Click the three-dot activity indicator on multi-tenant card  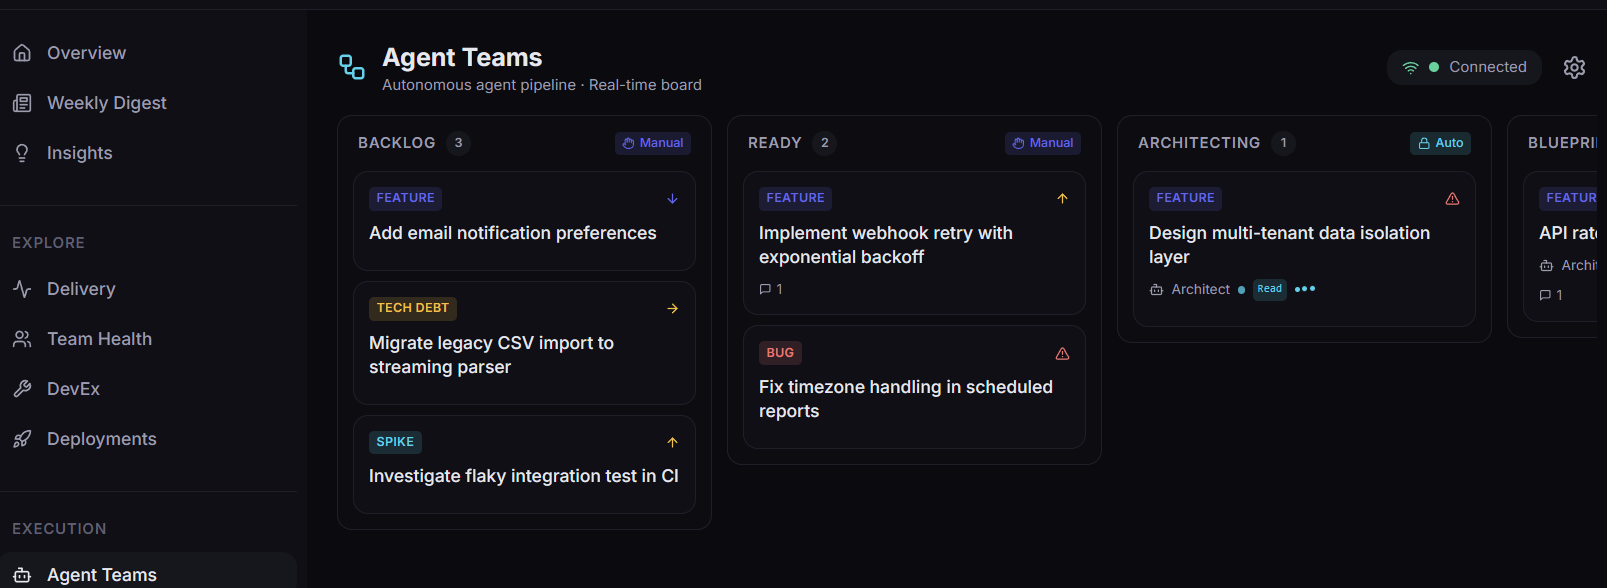click(x=1305, y=289)
